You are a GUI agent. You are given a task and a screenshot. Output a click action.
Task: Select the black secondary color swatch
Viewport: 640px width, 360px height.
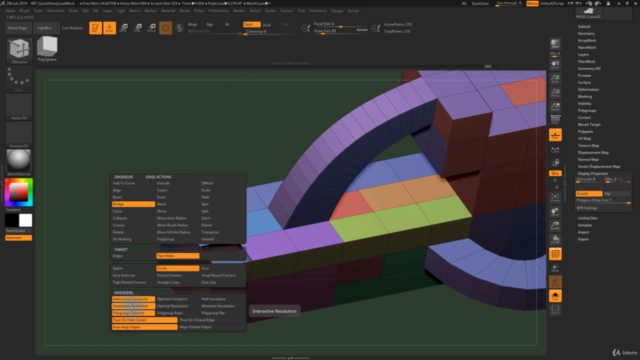pyautogui.click(x=11, y=220)
